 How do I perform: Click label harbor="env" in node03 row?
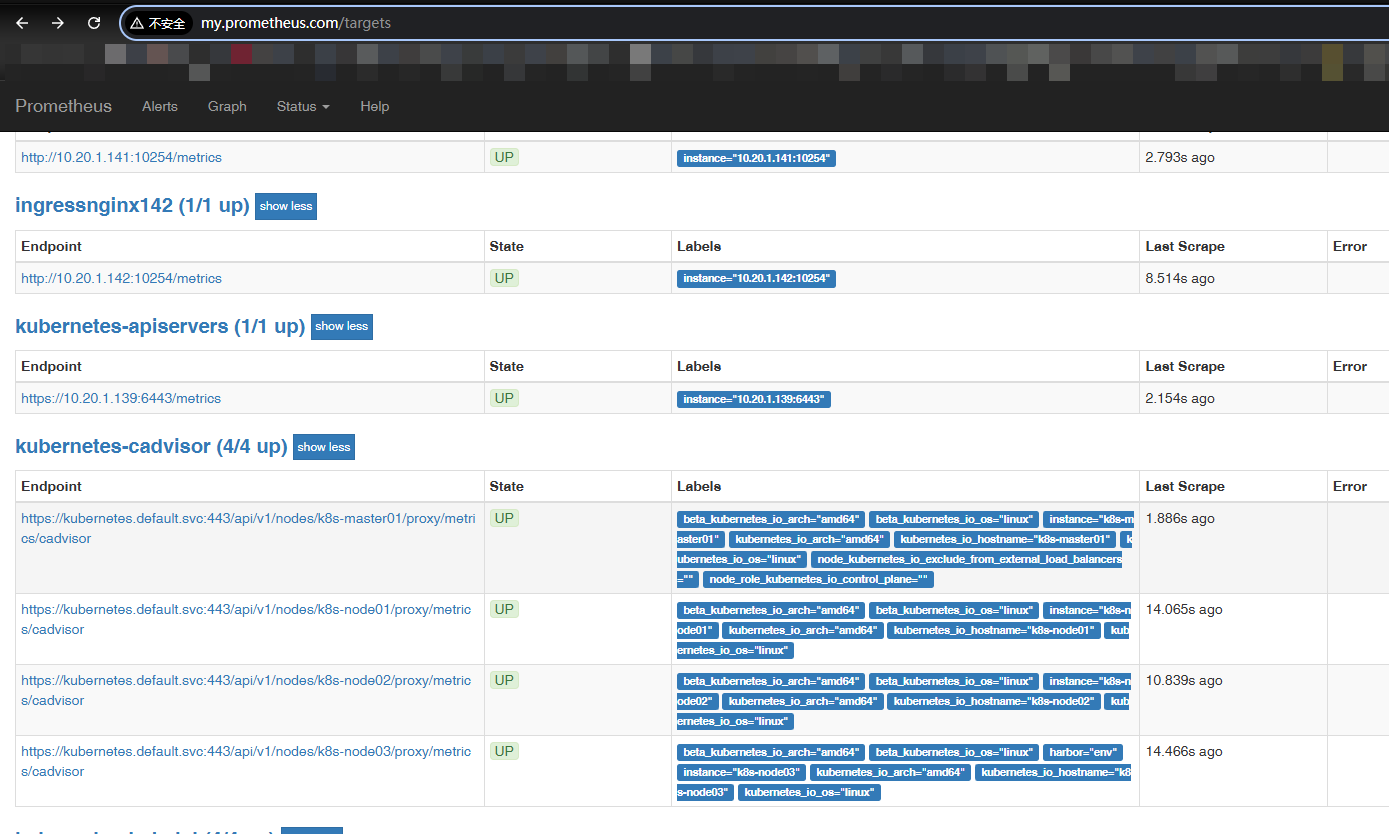(x=1082, y=752)
